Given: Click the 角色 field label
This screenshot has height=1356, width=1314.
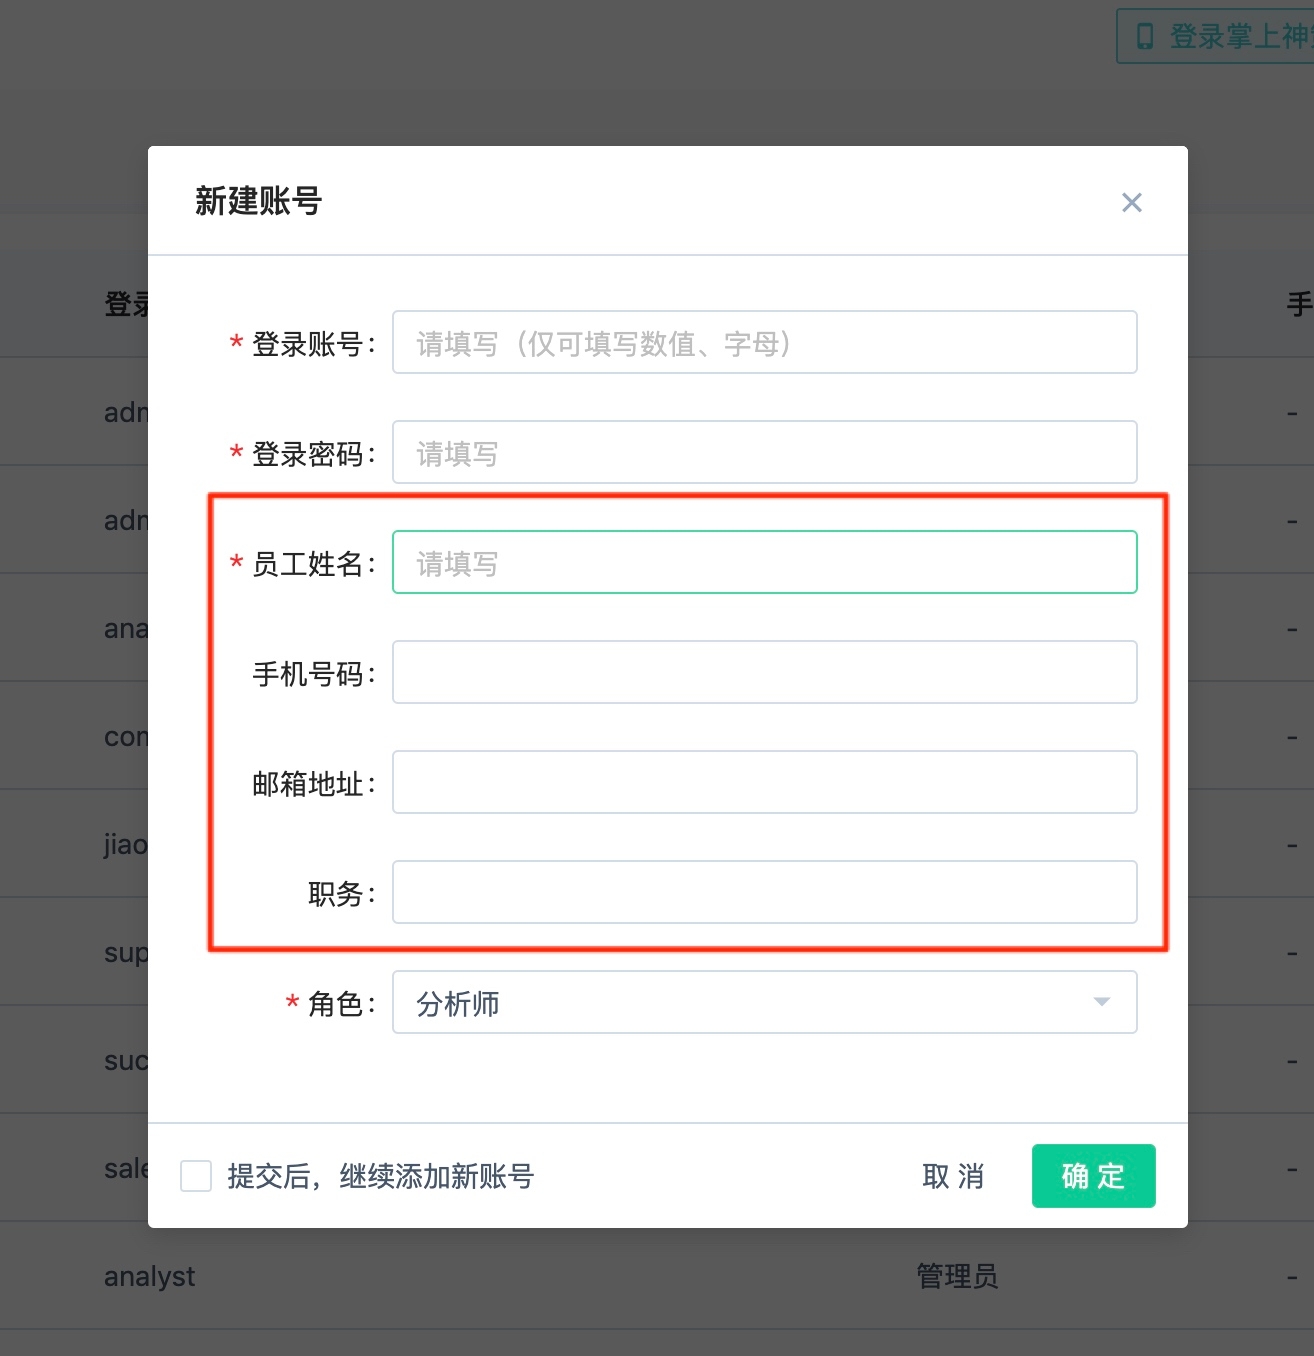Looking at the screenshot, I should (335, 1003).
